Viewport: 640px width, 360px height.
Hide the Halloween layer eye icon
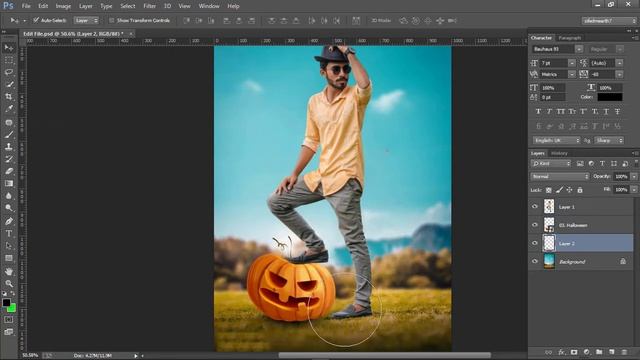[x=535, y=225]
